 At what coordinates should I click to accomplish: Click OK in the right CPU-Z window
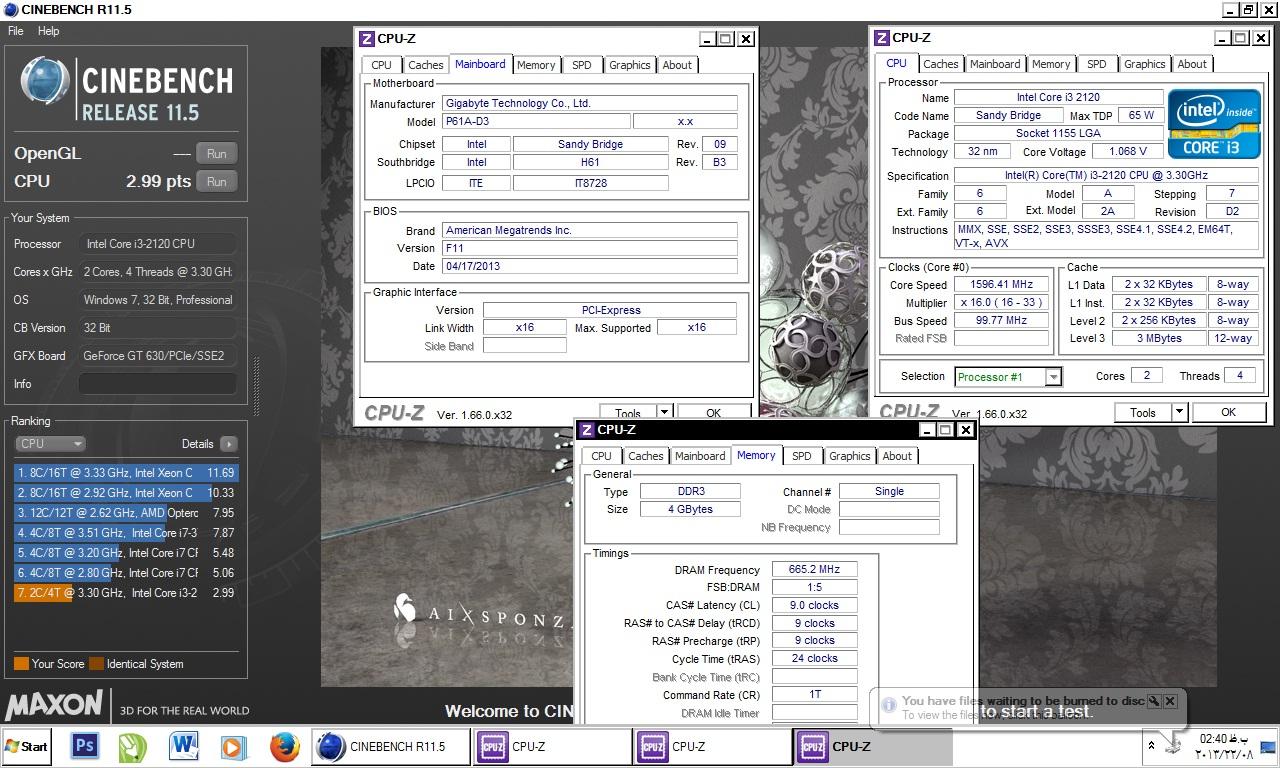point(1229,412)
